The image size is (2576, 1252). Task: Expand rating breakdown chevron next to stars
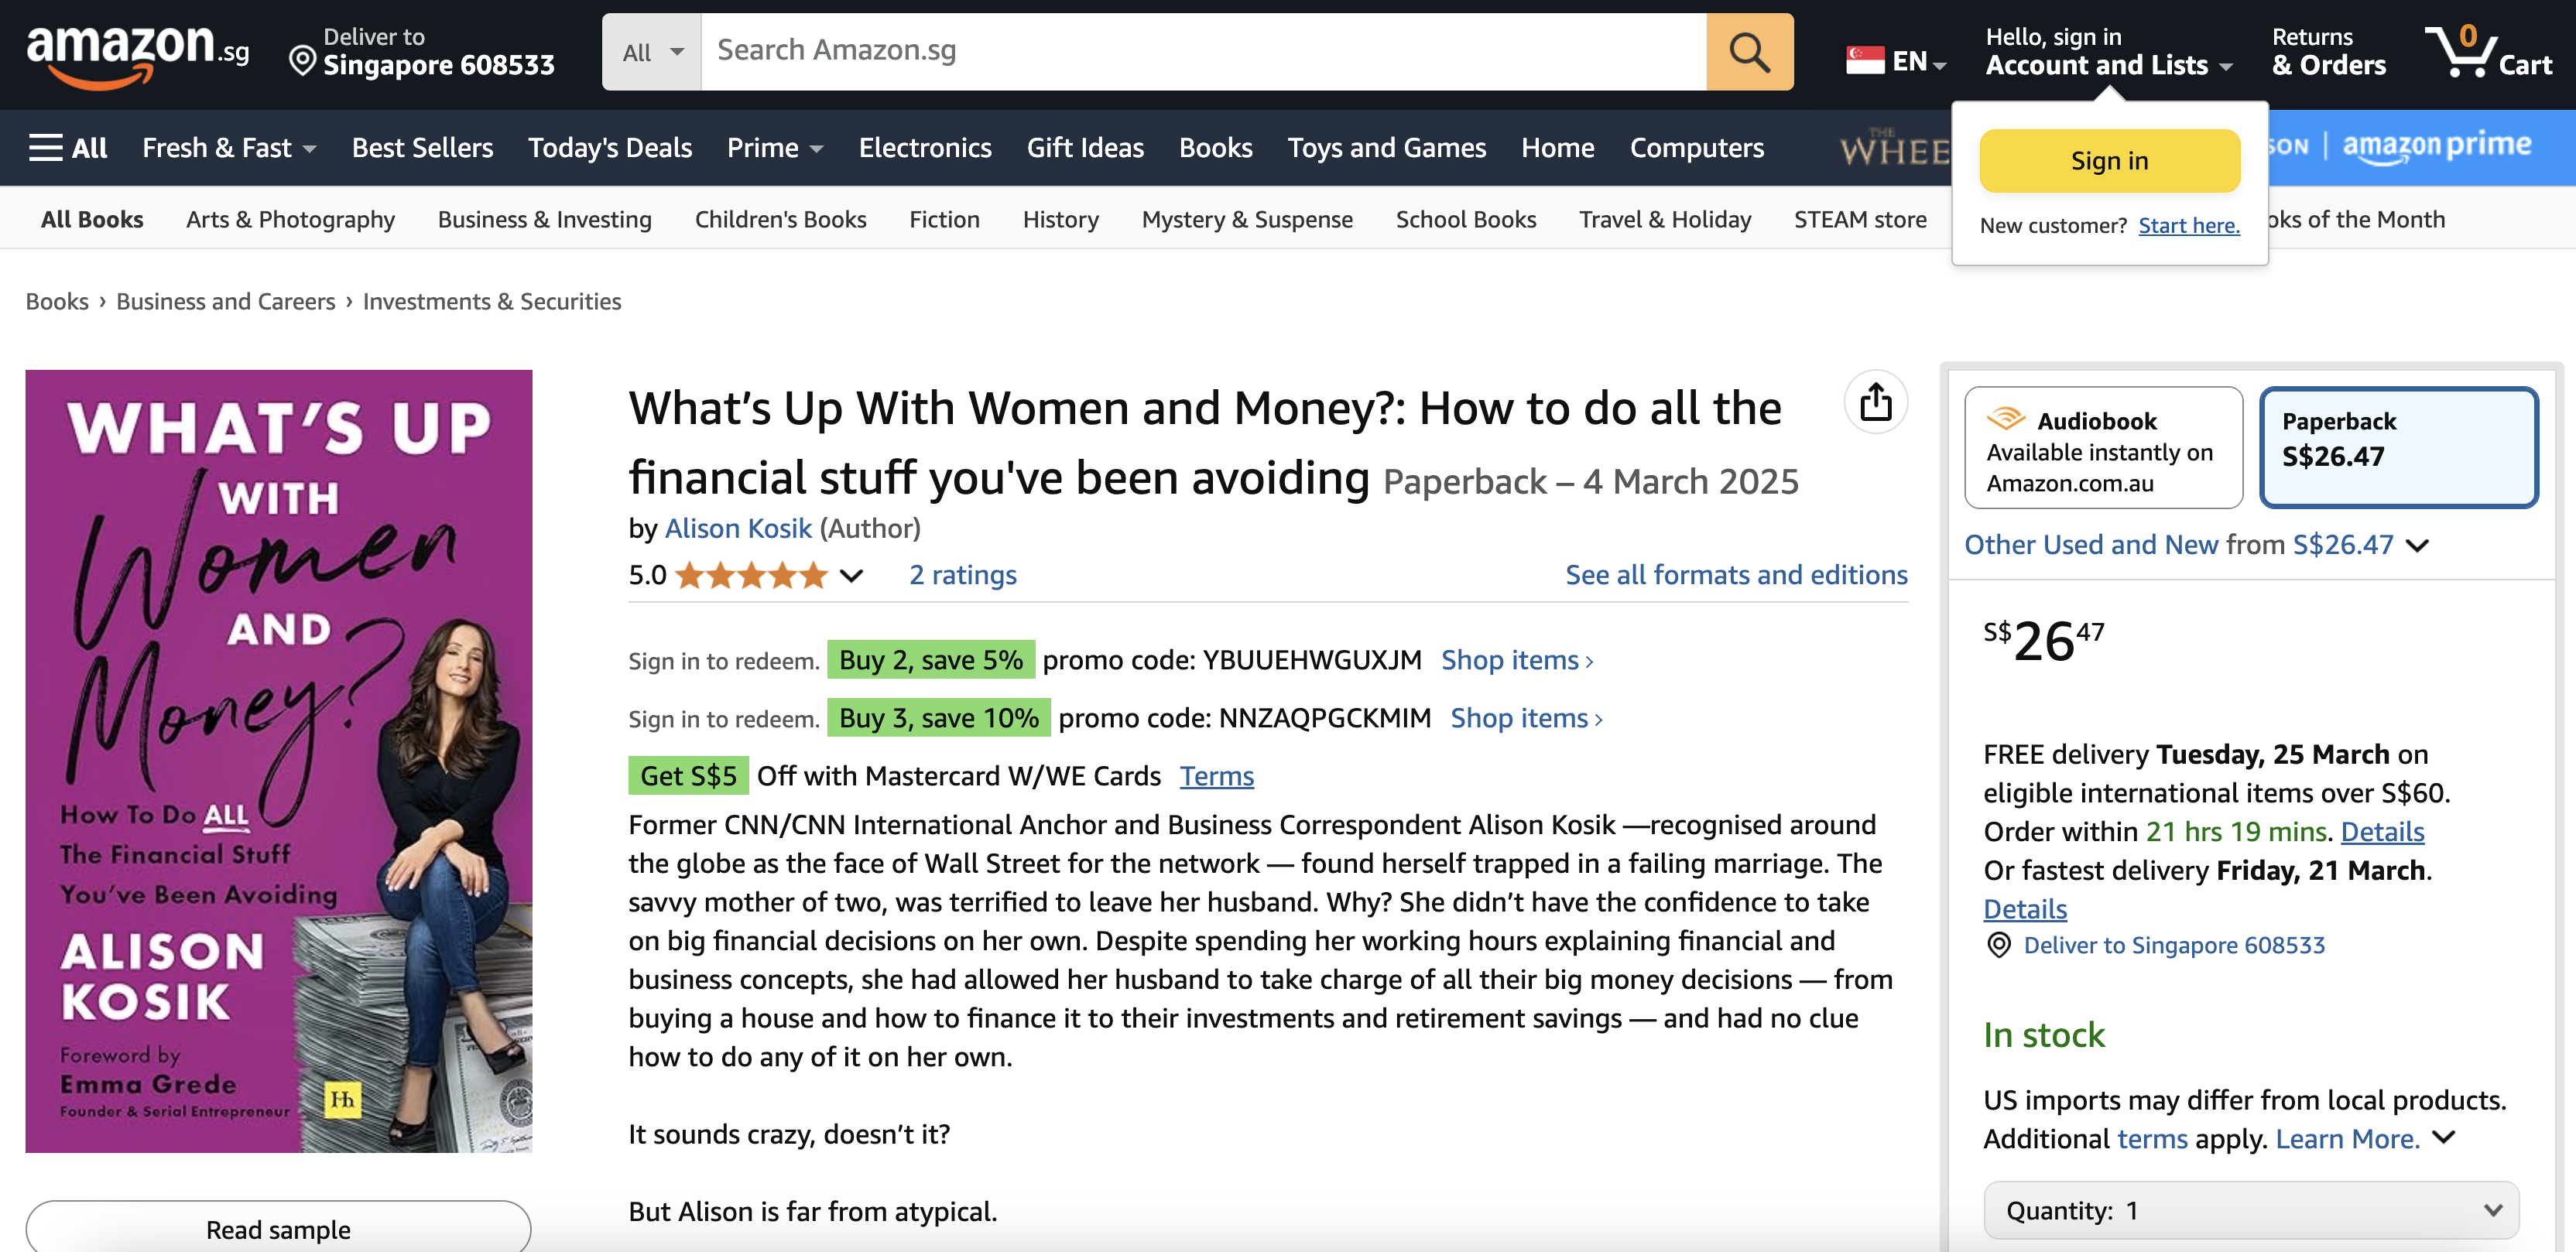851,576
